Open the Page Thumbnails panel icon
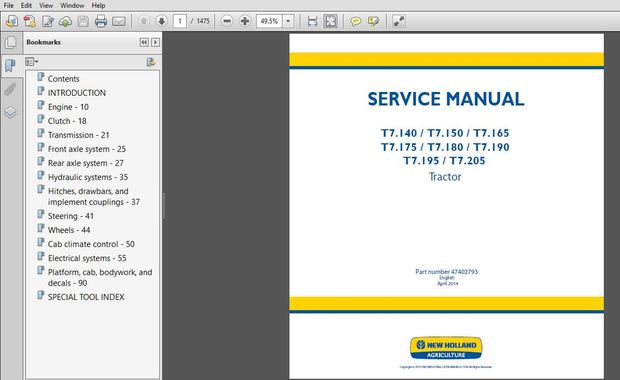This screenshot has height=380, width=620. (x=11, y=43)
